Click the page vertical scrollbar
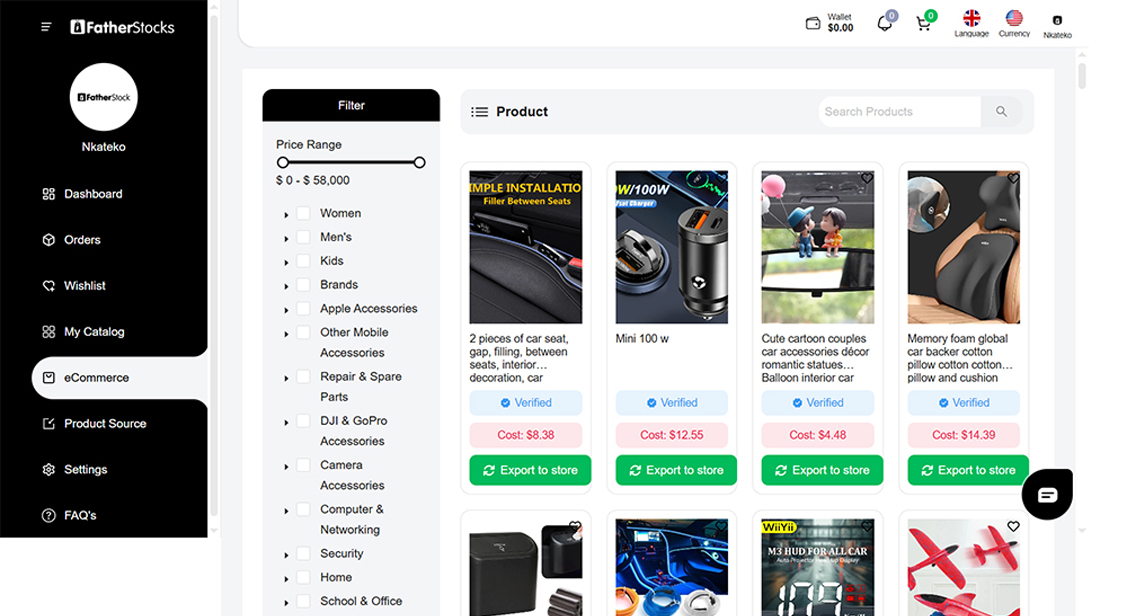This screenshot has width=1125, height=616. click(x=1082, y=75)
